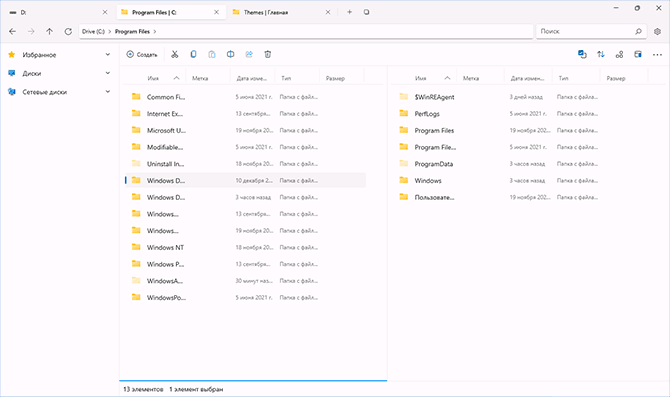Click the Cut scissors icon
The height and width of the screenshot is (397, 670).
click(174, 54)
